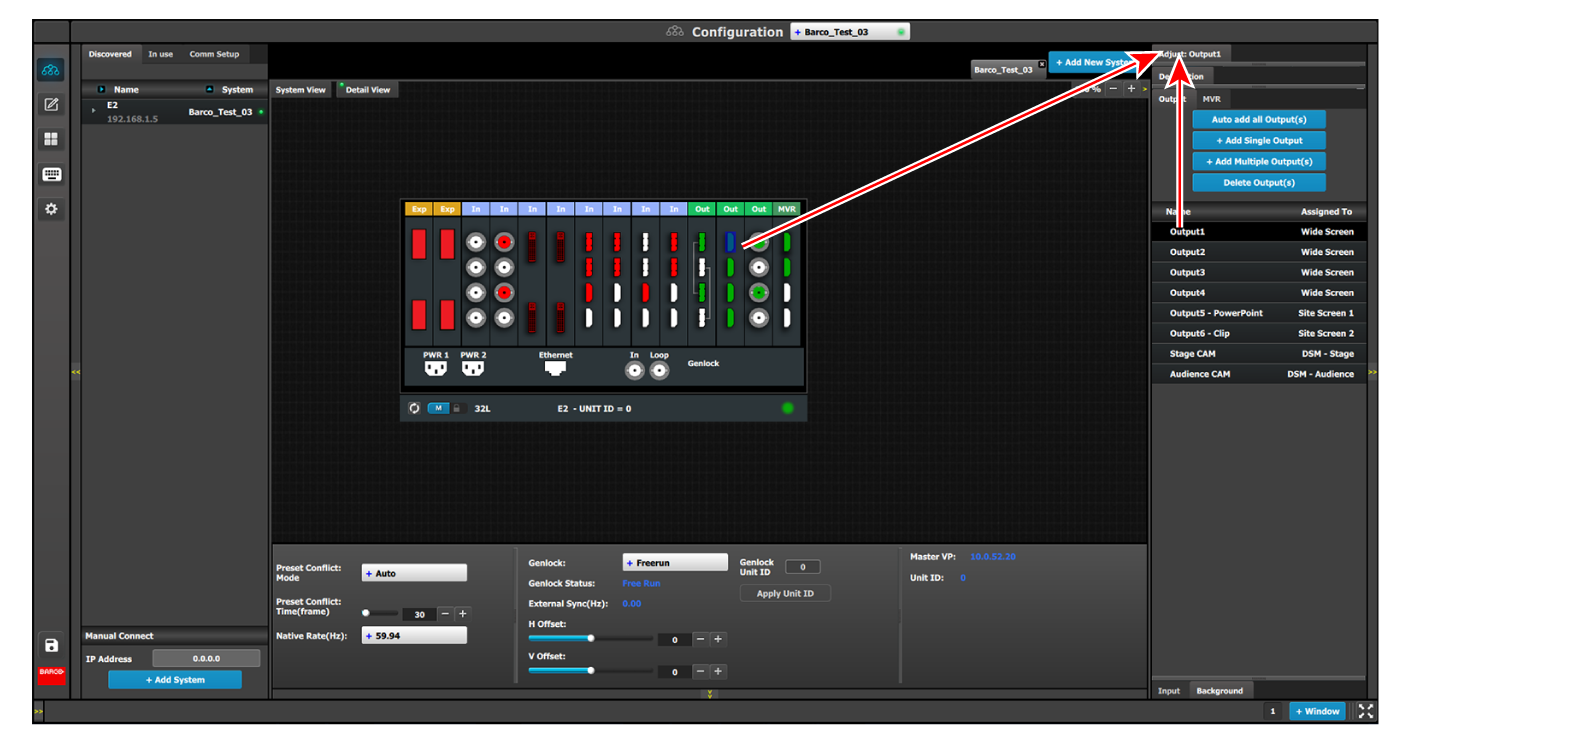Click the fullscreen icon in bottom bar
This screenshot has width=1575, height=738.
(x=1366, y=711)
